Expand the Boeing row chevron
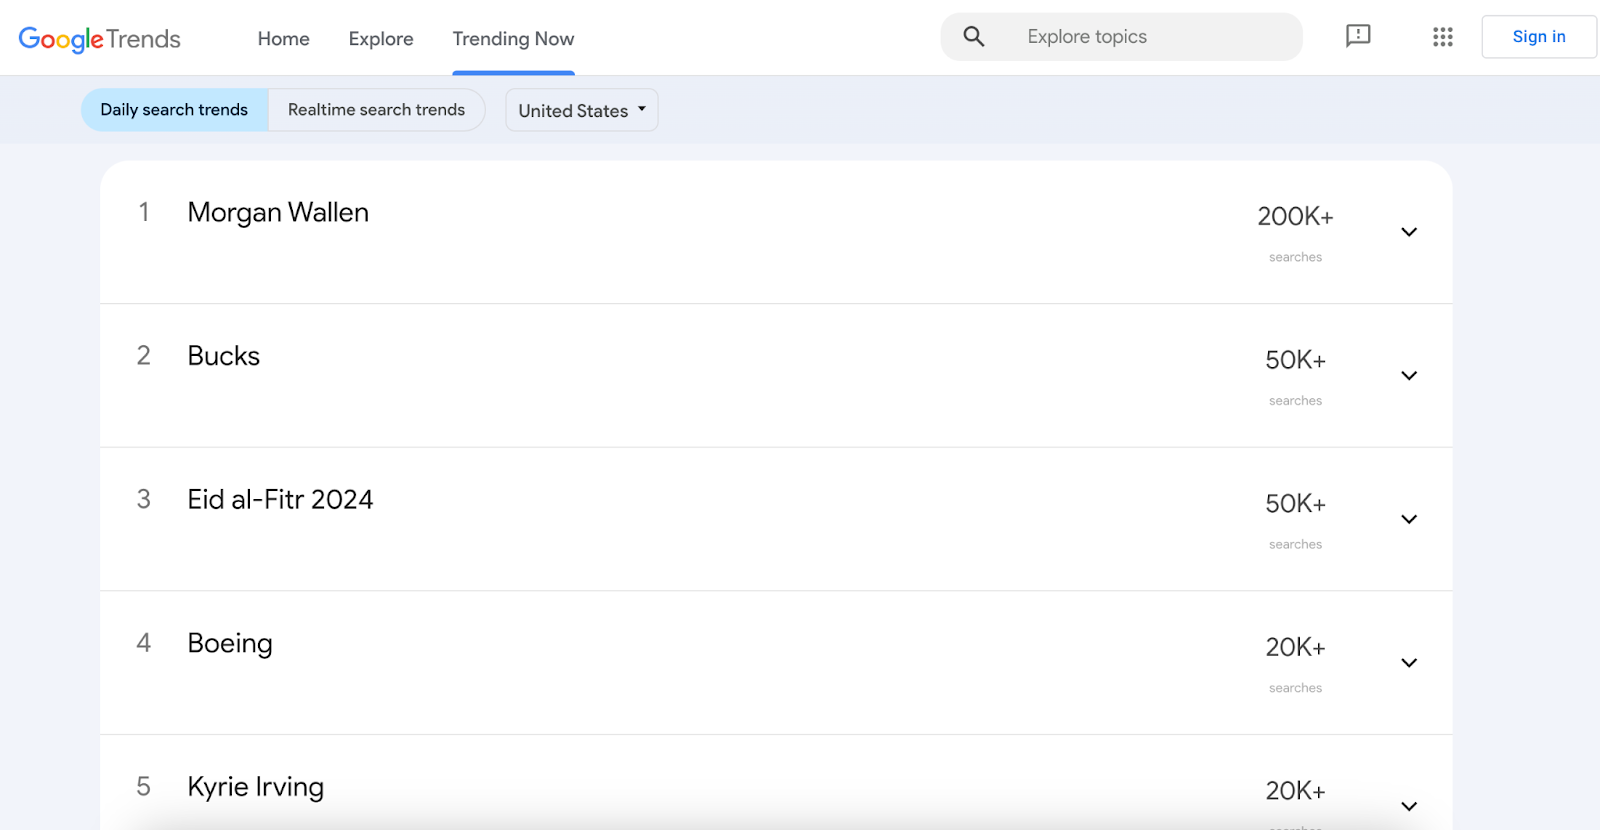This screenshot has height=830, width=1600. coord(1409,663)
